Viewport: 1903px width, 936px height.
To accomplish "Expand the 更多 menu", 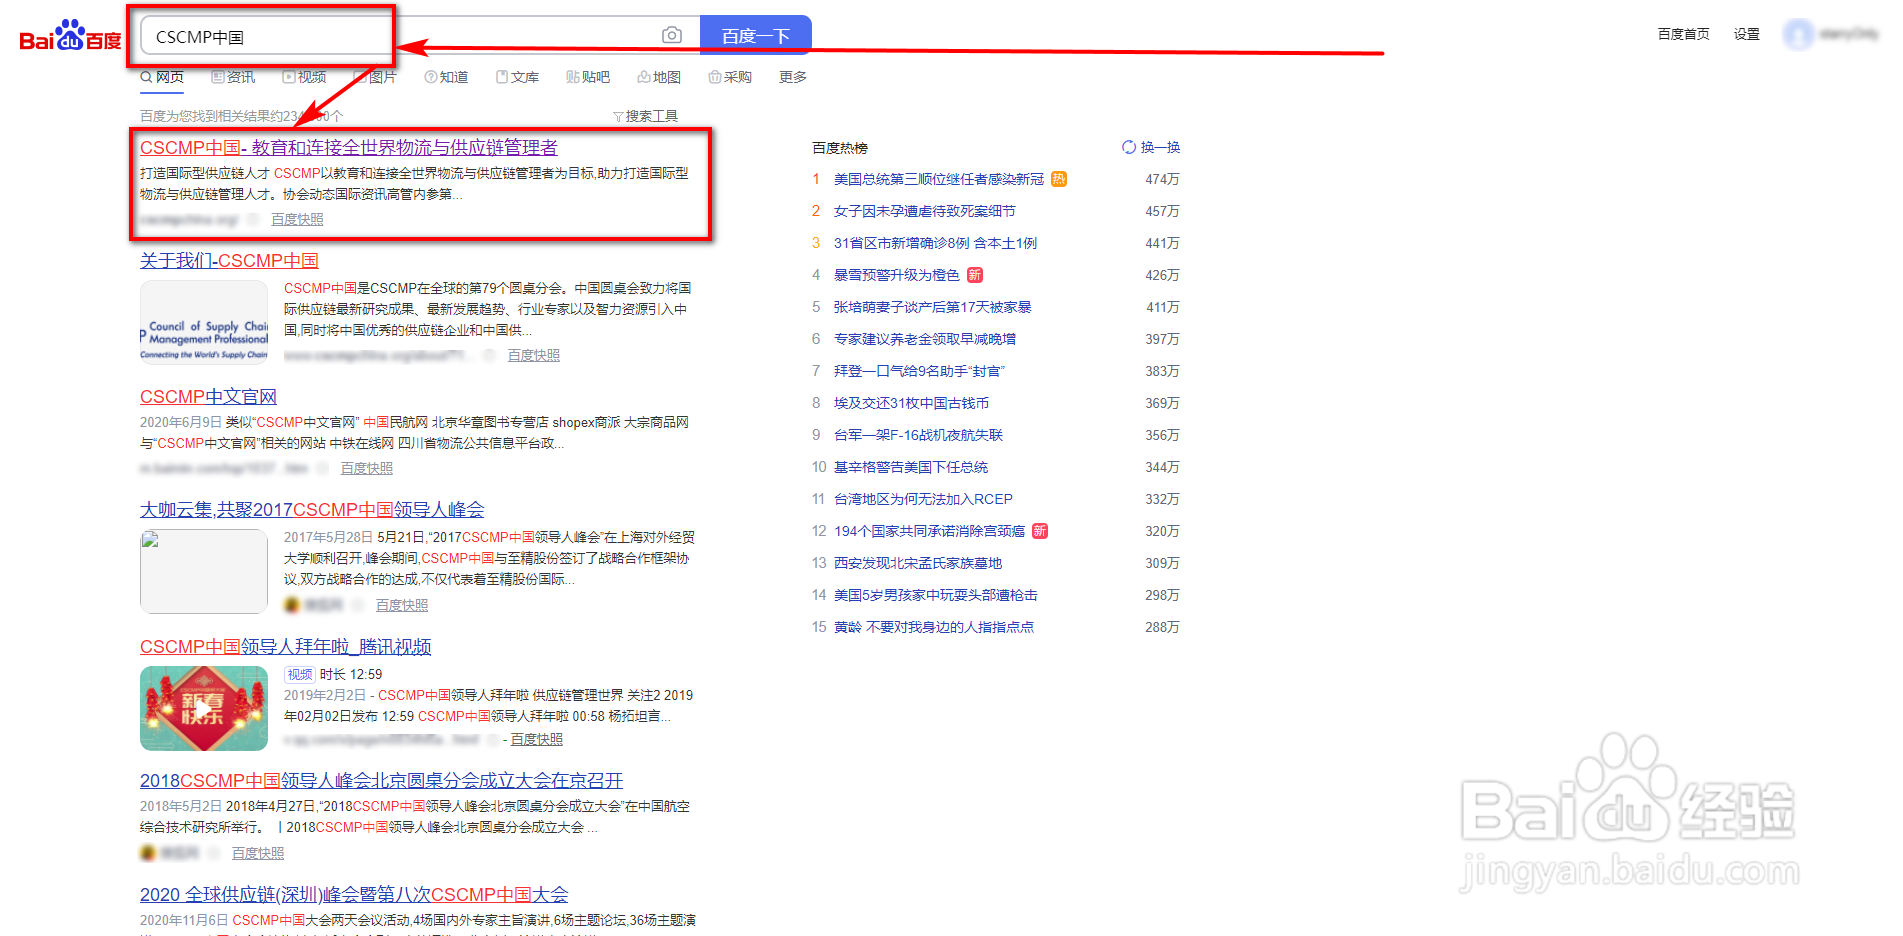I will click(793, 77).
